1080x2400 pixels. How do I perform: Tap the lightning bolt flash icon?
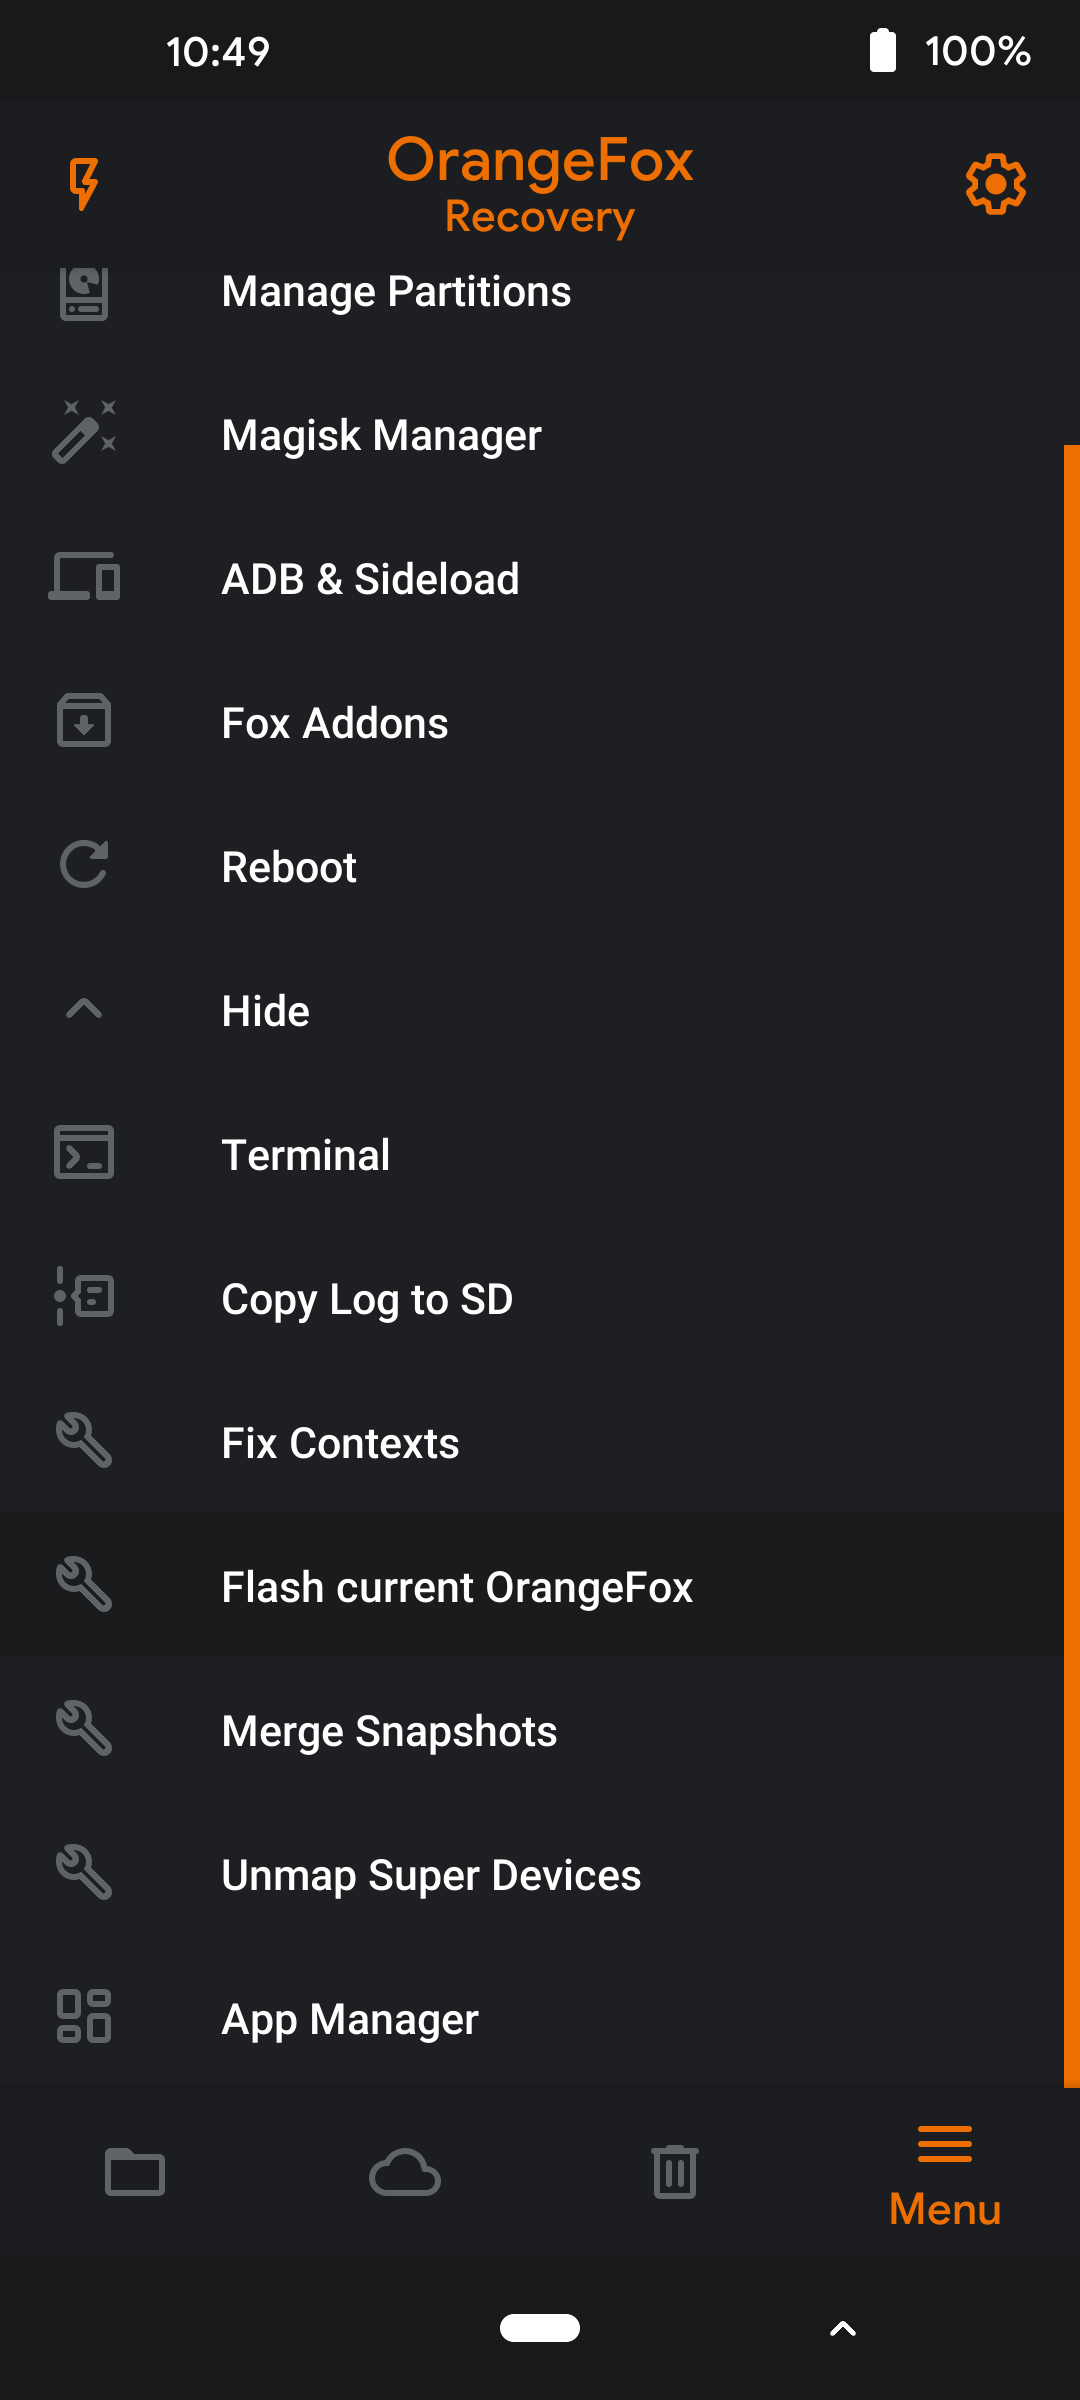coord(84,184)
